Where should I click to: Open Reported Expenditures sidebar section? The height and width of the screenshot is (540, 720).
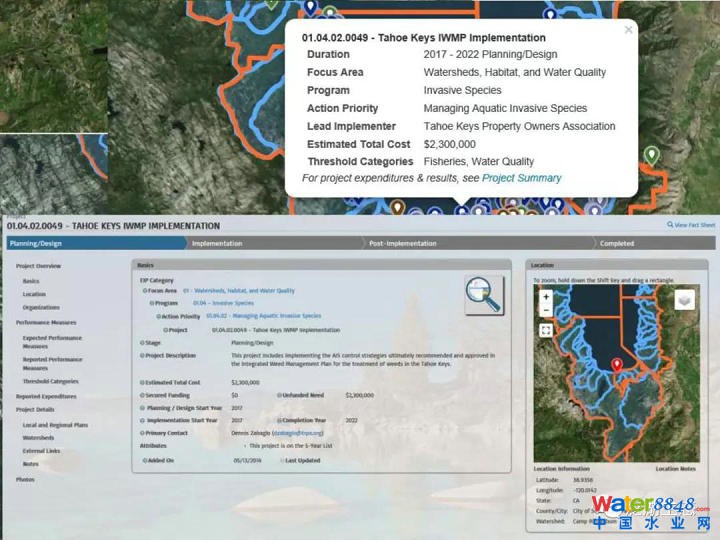pyautogui.click(x=47, y=397)
